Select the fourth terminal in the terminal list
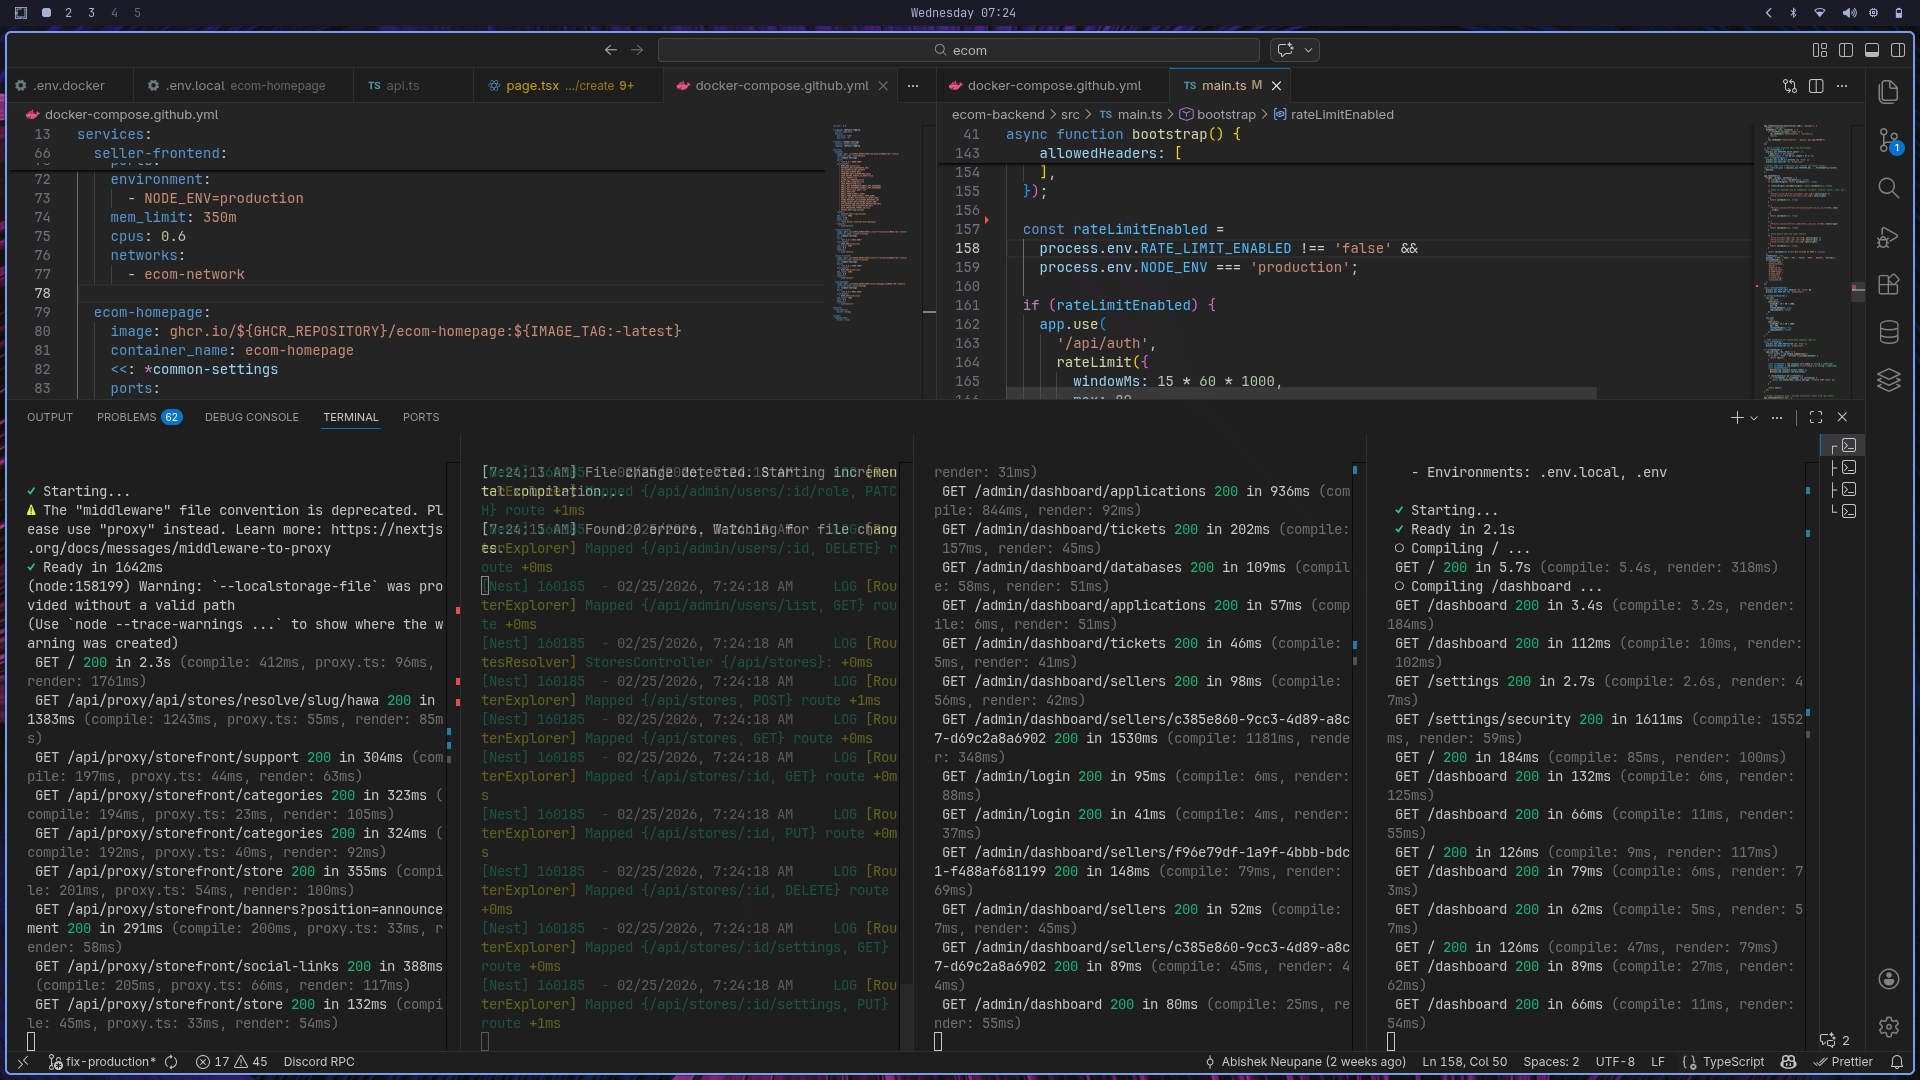 click(x=1849, y=511)
